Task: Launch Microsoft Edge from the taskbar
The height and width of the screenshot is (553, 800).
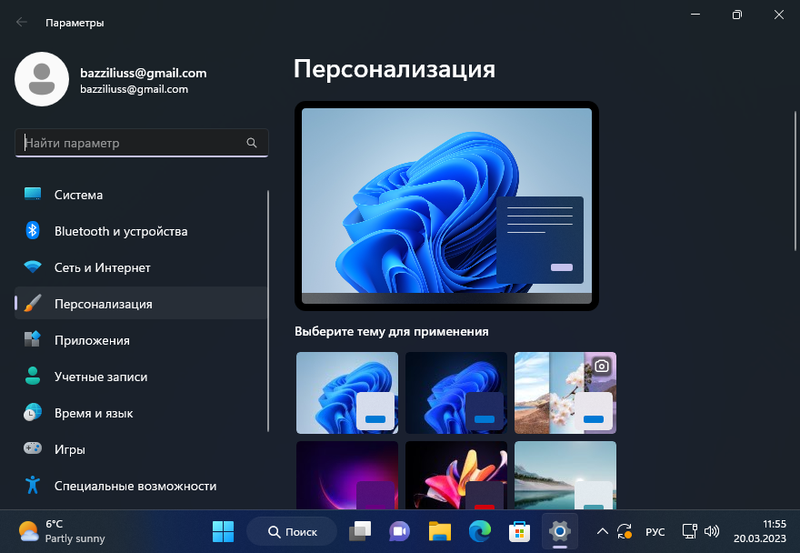Action: (x=480, y=532)
